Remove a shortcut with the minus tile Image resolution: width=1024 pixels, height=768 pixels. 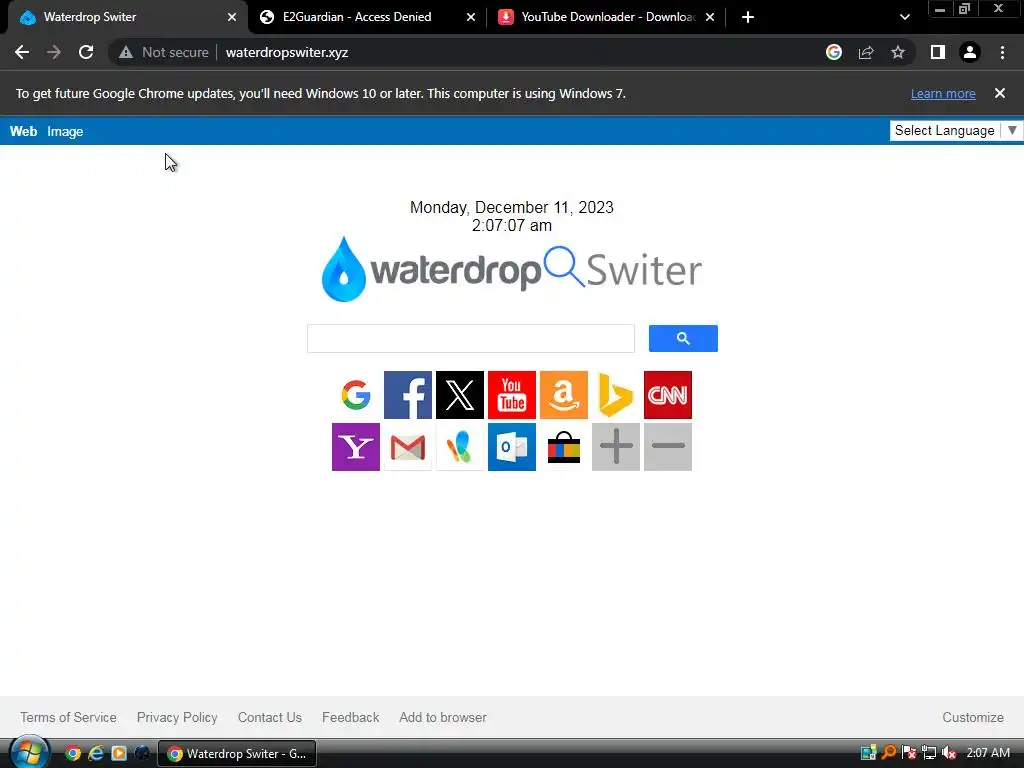click(667, 447)
